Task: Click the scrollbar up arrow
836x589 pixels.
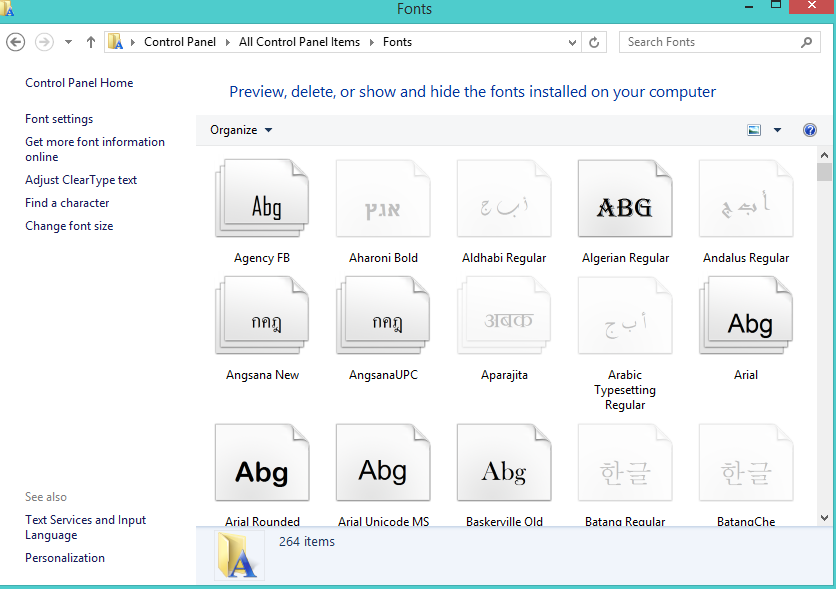Action: [824, 155]
